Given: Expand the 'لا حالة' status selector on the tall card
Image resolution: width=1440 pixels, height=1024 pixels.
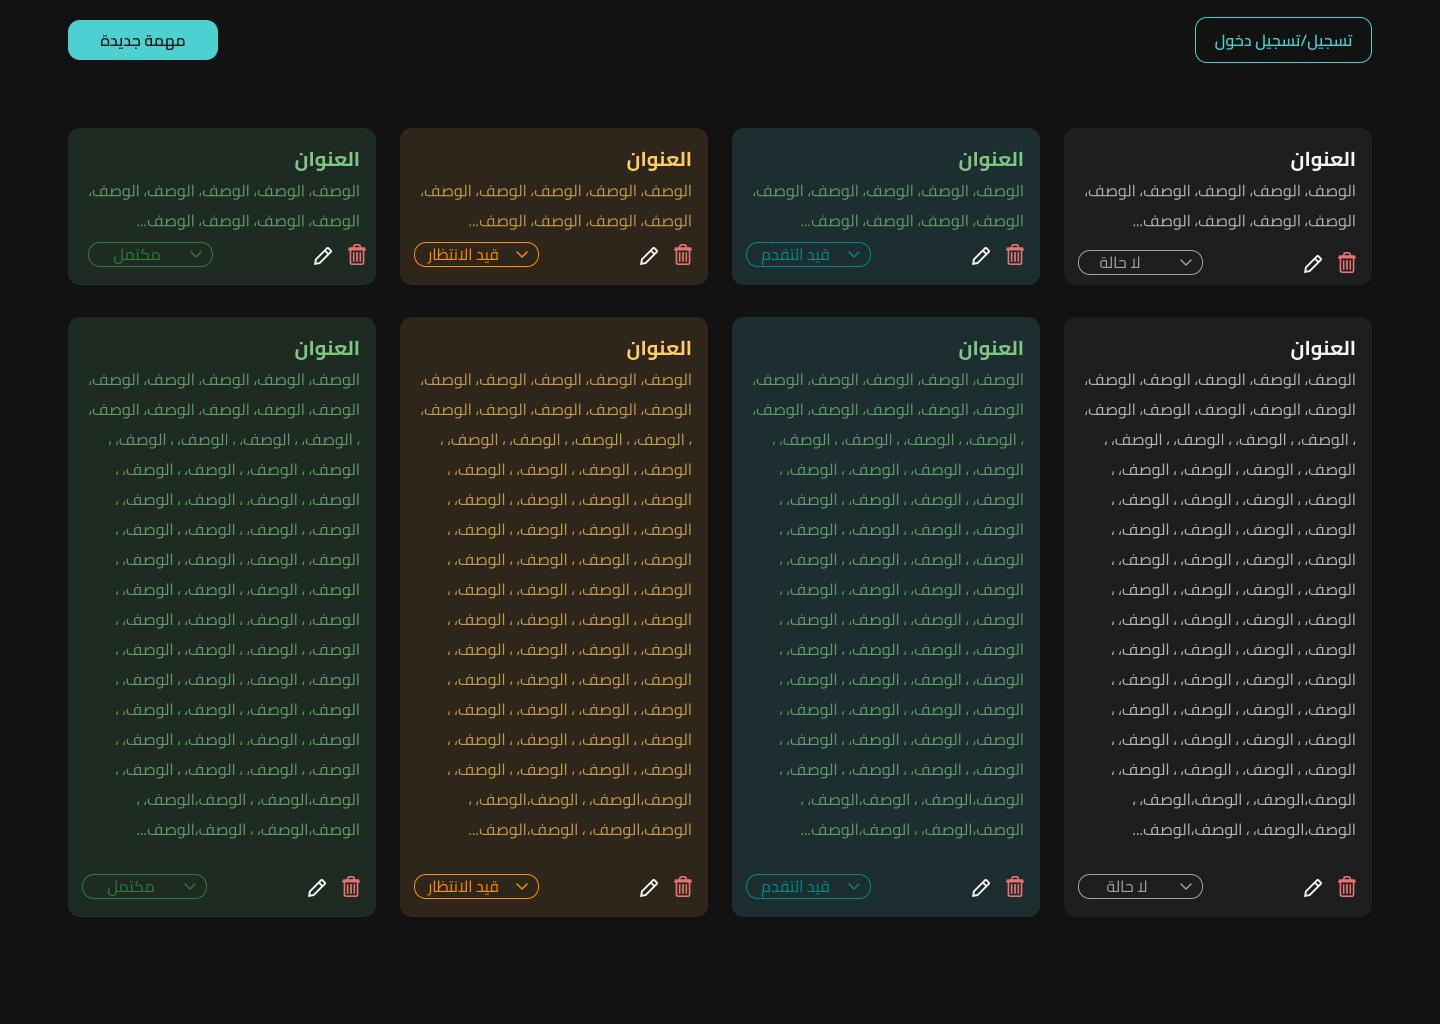Looking at the screenshot, I should [1141, 887].
